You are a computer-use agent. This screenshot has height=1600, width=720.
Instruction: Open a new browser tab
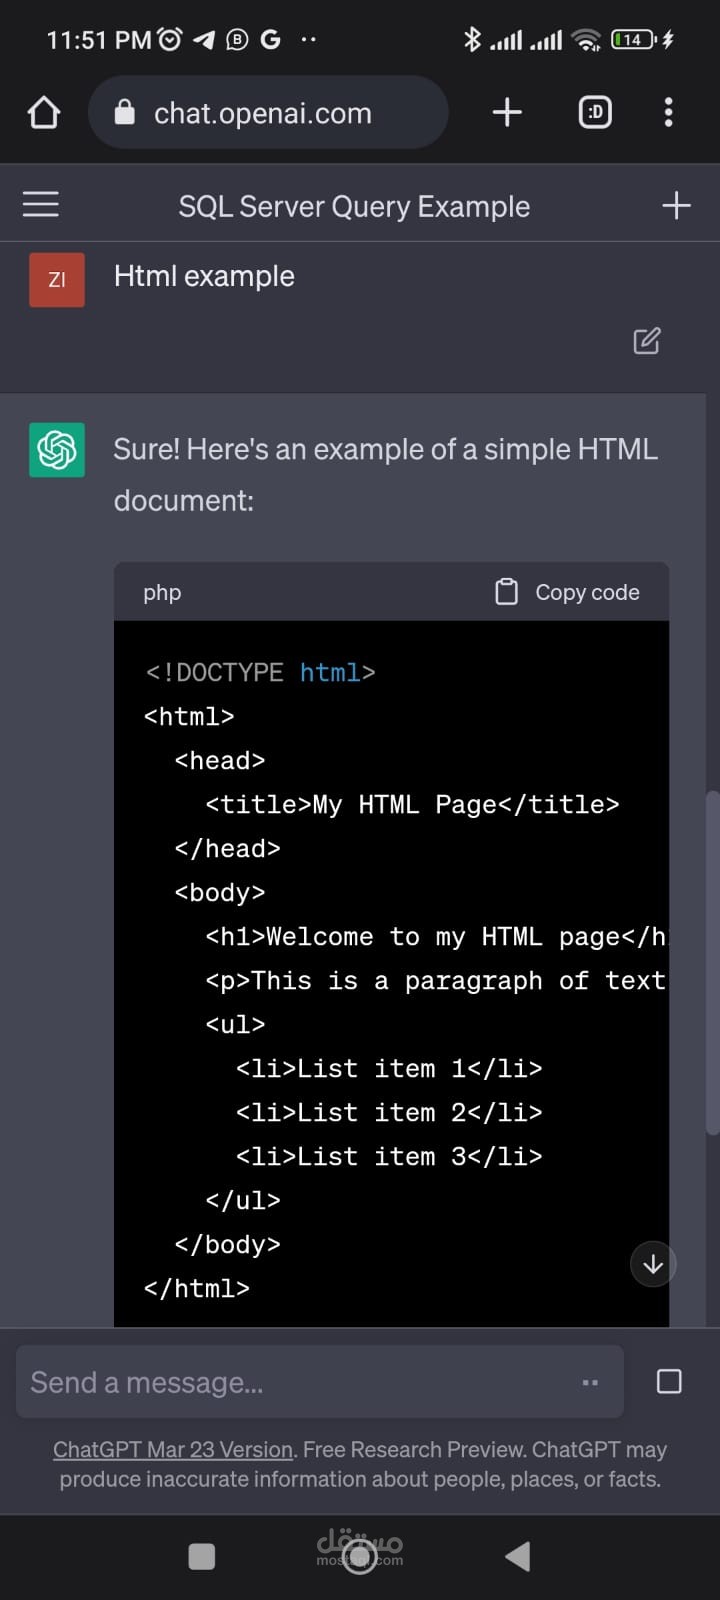tap(507, 112)
